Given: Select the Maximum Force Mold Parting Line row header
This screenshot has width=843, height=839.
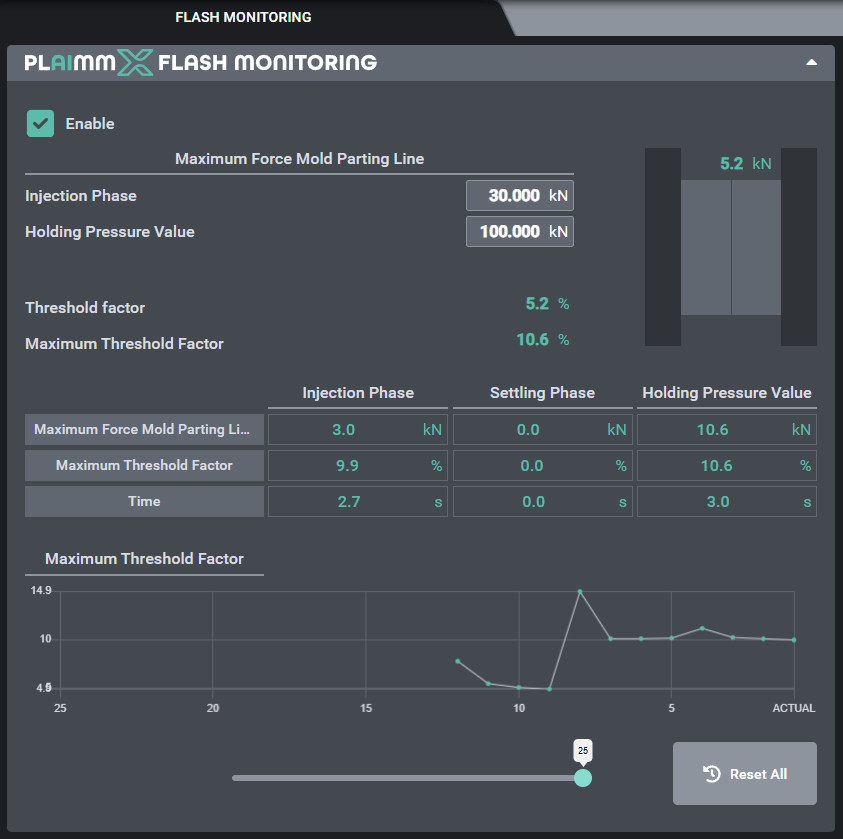Looking at the screenshot, I should (144, 430).
